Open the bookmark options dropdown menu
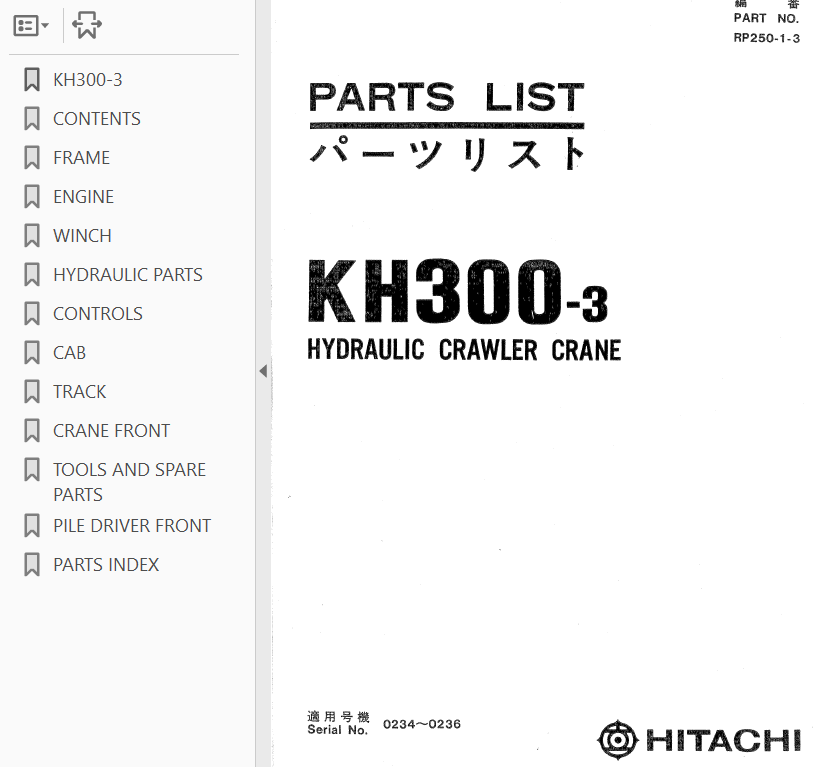Screen dimensions: 826x767 [x=31, y=25]
